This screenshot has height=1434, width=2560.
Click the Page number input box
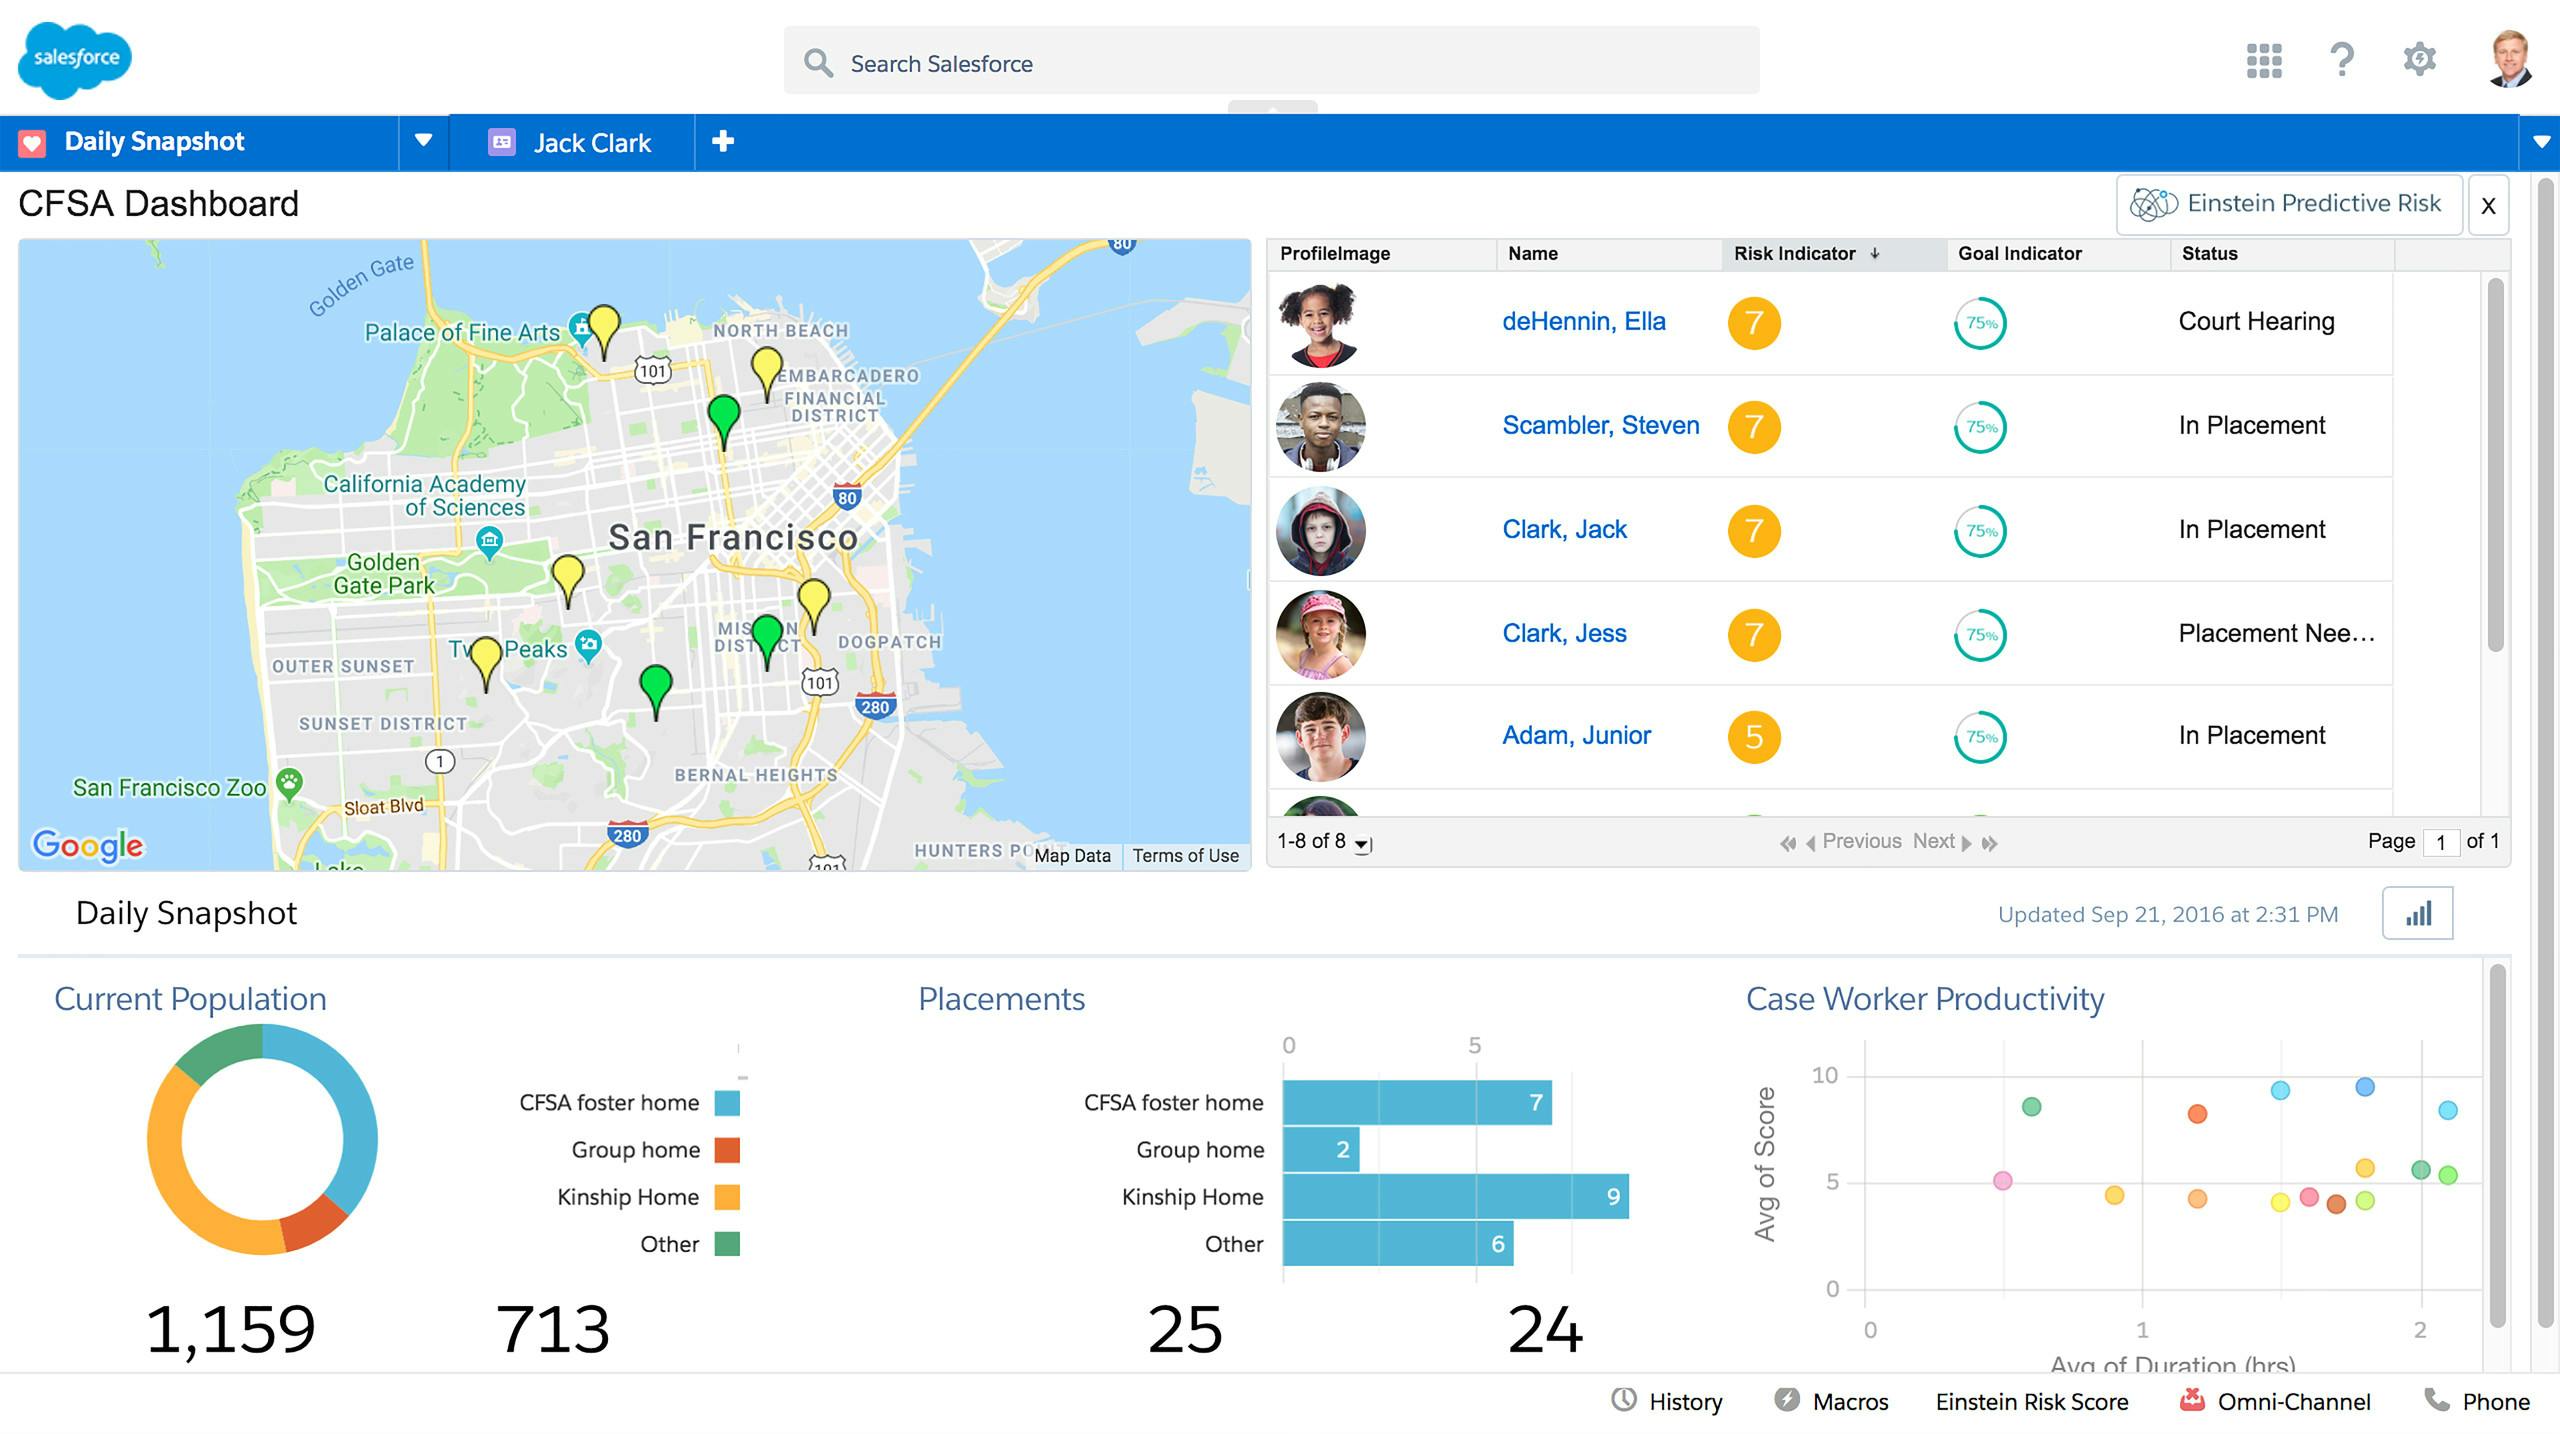click(x=2441, y=843)
